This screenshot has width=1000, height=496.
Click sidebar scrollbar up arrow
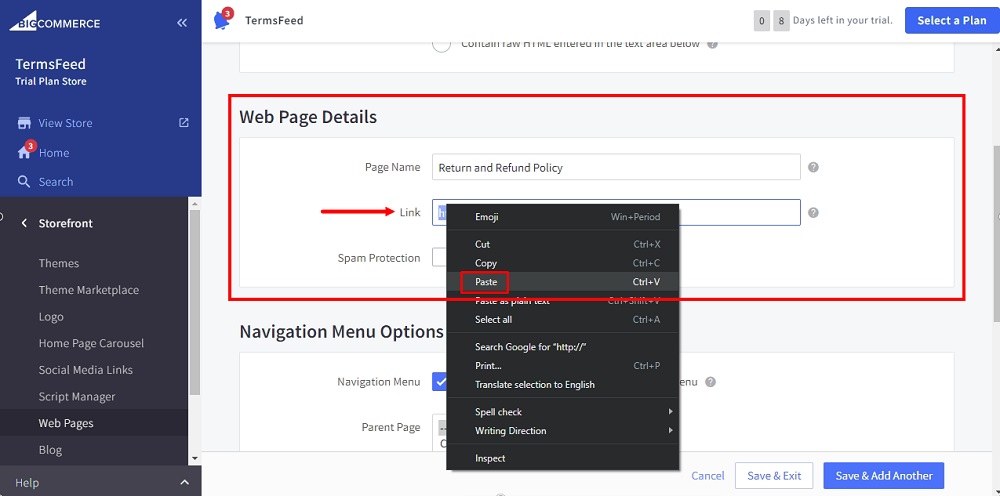pyautogui.click(x=195, y=203)
